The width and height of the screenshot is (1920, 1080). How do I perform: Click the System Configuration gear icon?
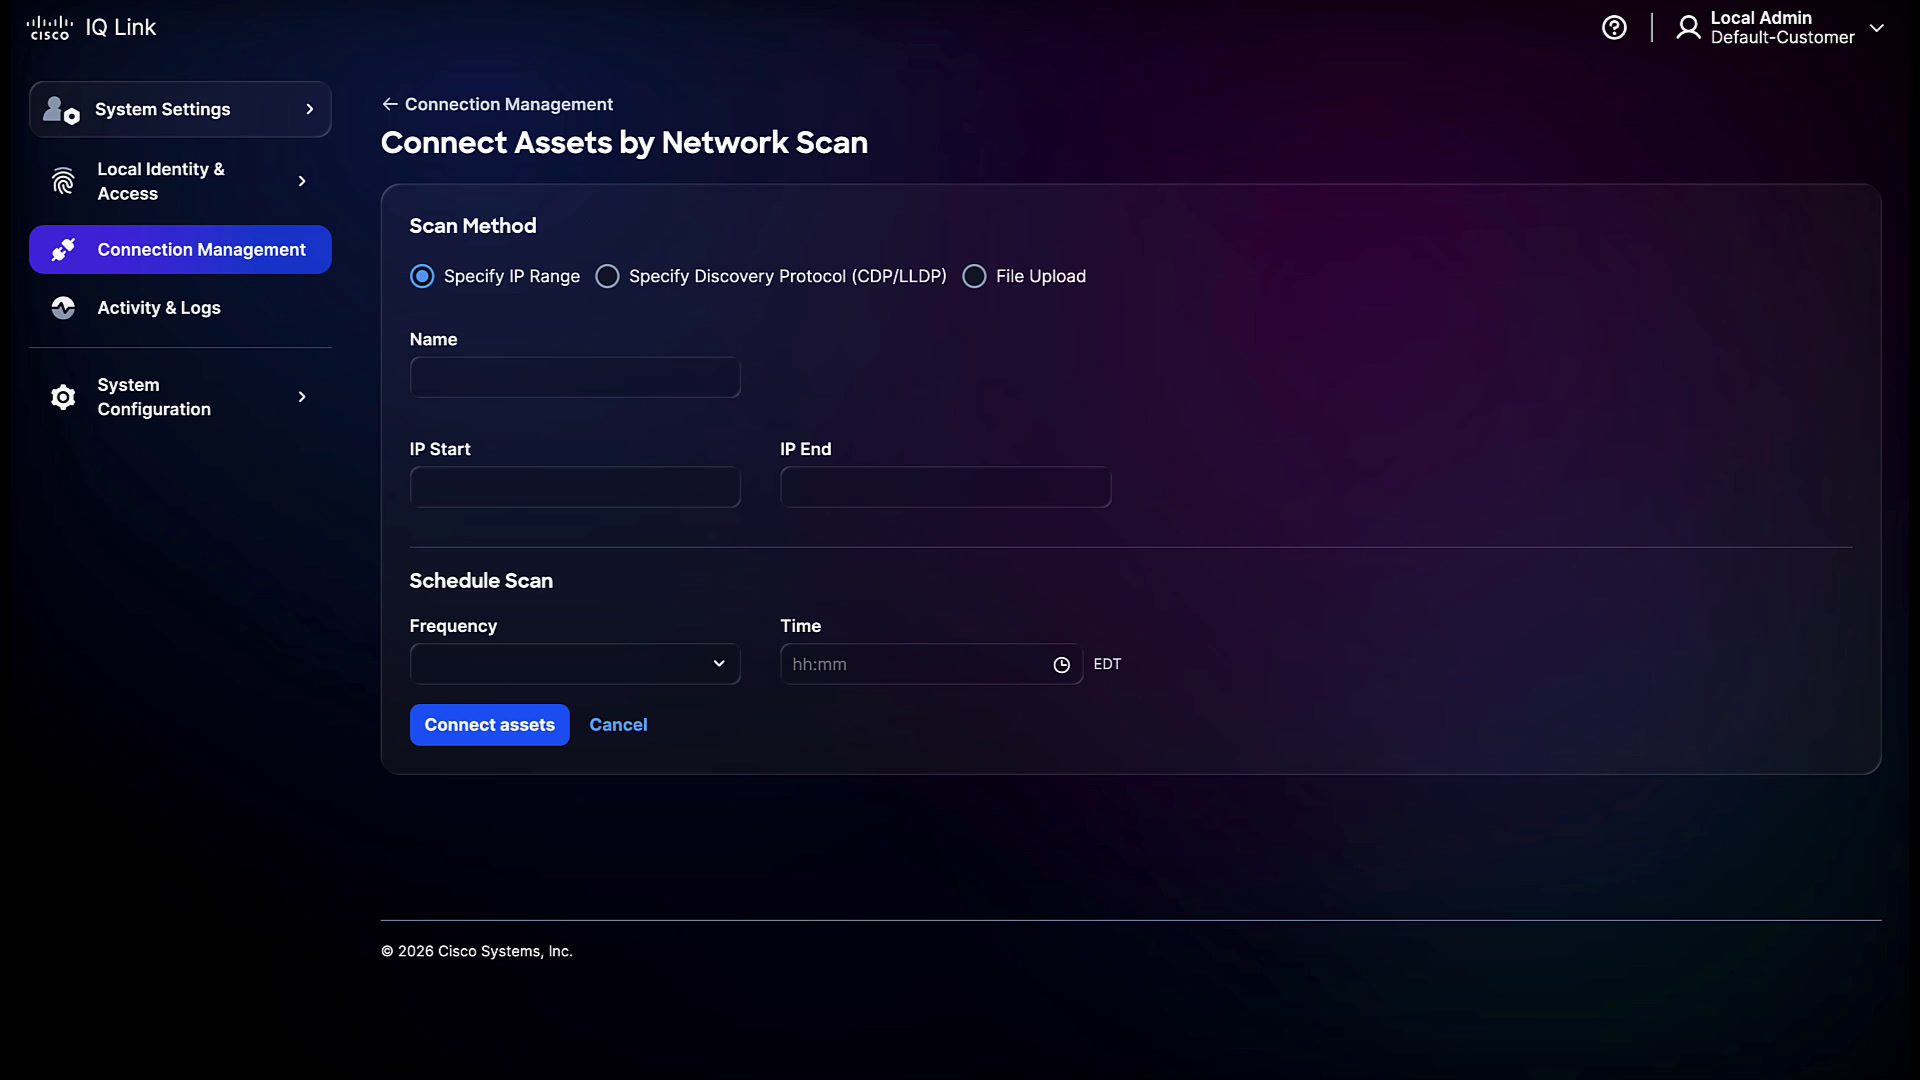(x=63, y=397)
